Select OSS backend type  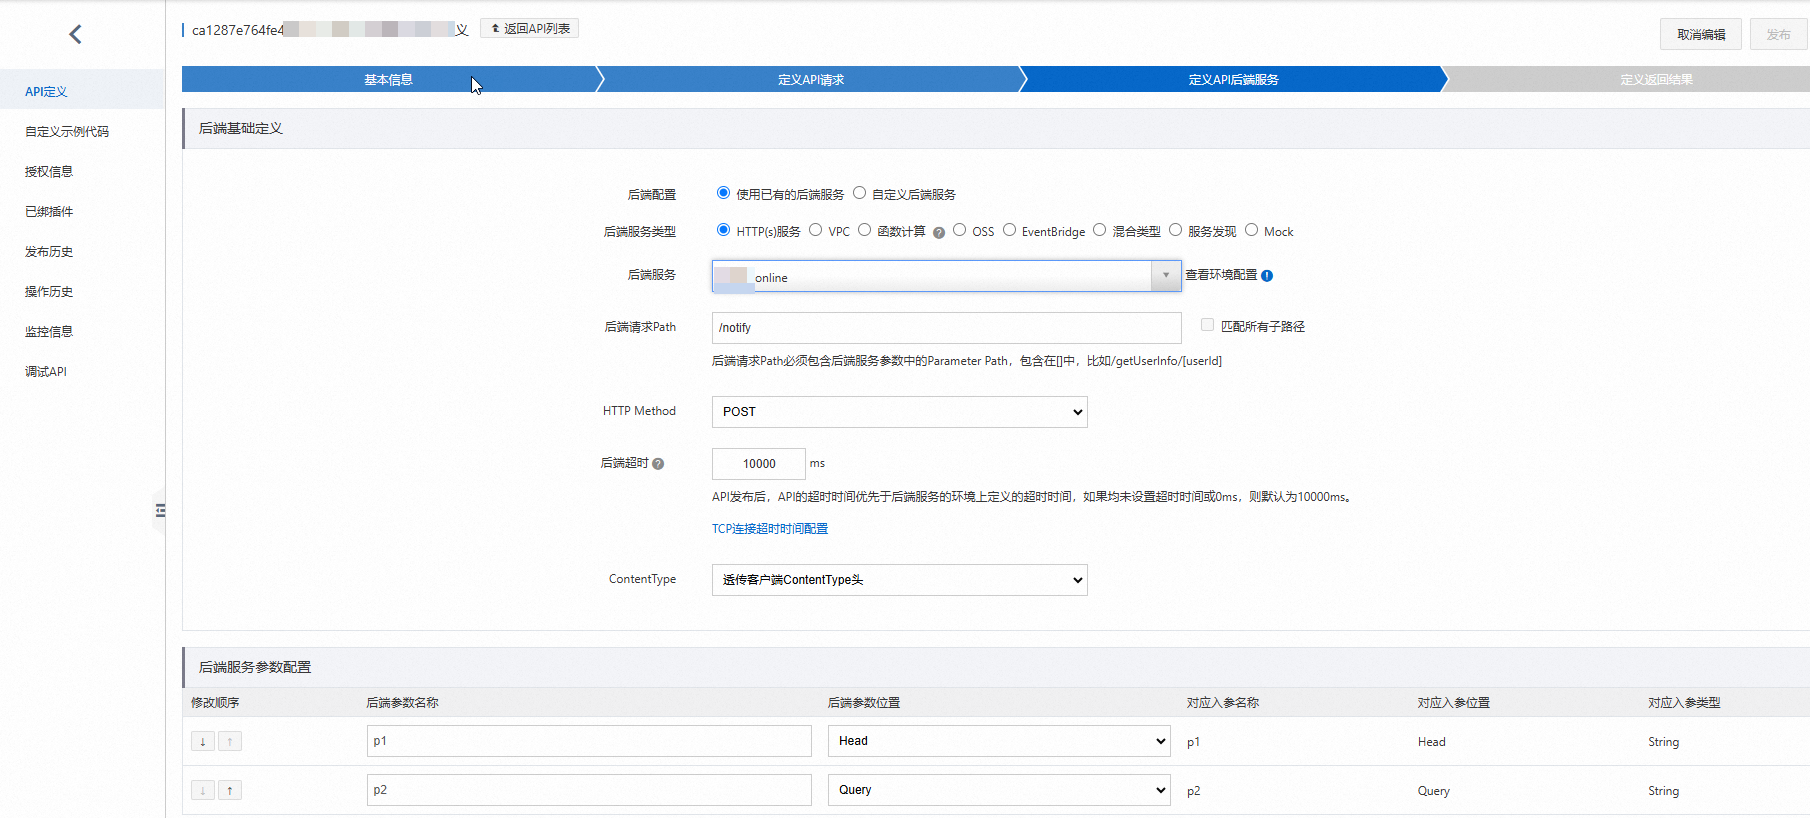pyautogui.click(x=959, y=230)
